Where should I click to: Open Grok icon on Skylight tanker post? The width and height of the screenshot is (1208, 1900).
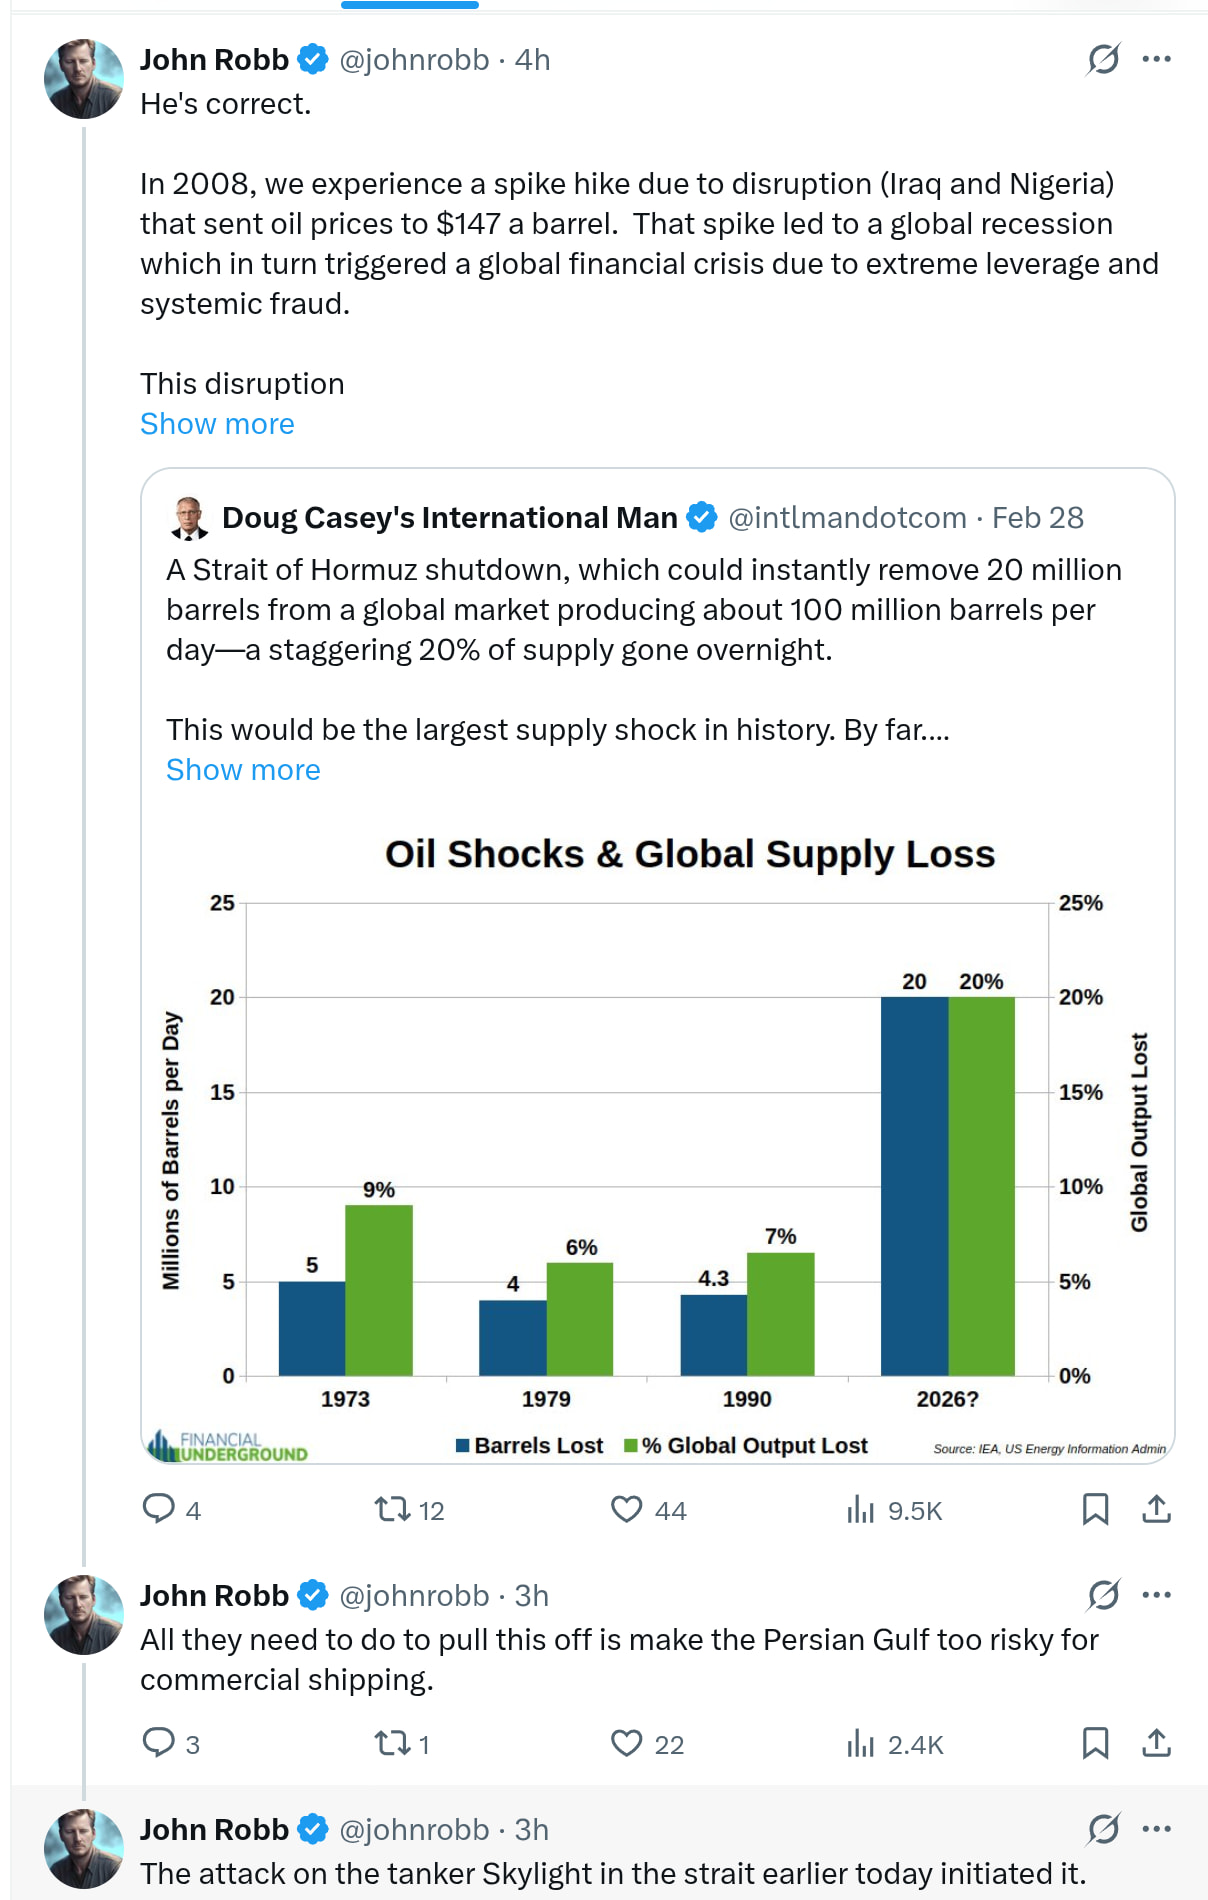pos(1103,1829)
